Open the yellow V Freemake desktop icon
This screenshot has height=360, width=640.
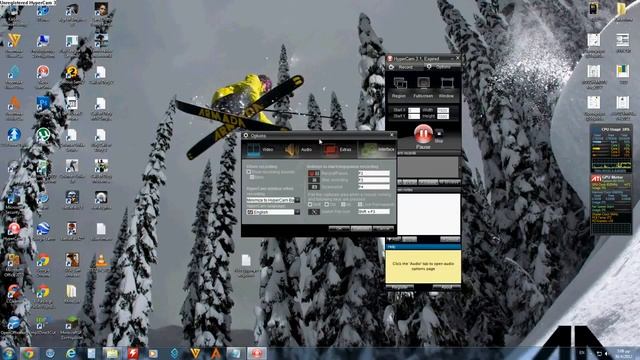(x=14, y=41)
